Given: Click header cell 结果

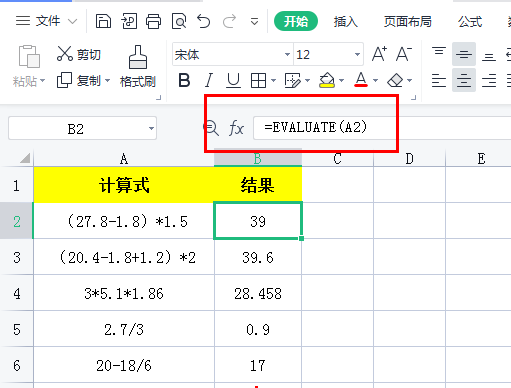Looking at the screenshot, I should click(x=258, y=185).
